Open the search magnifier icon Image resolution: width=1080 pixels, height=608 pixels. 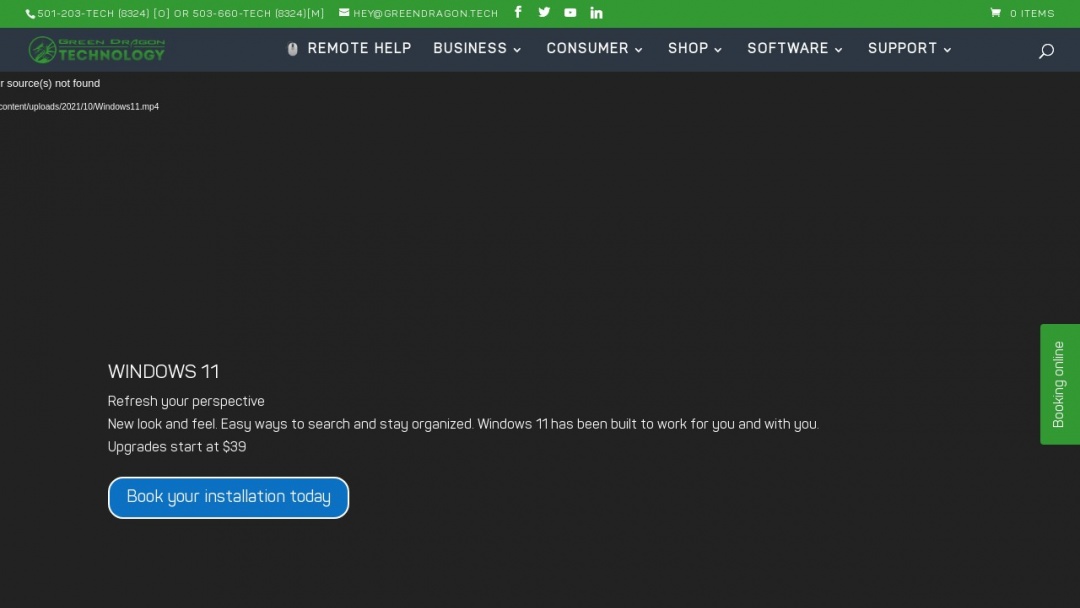(x=1046, y=50)
